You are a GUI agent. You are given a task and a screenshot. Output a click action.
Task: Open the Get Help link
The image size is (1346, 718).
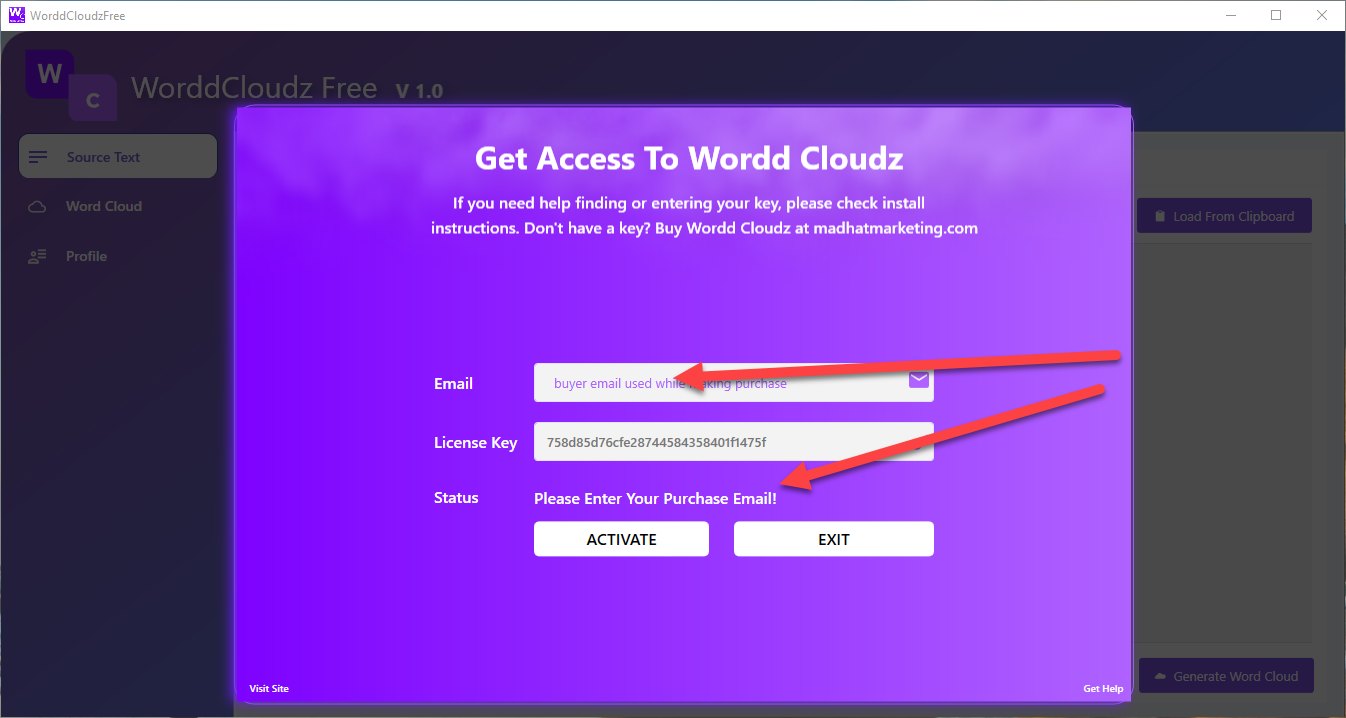pos(1103,689)
